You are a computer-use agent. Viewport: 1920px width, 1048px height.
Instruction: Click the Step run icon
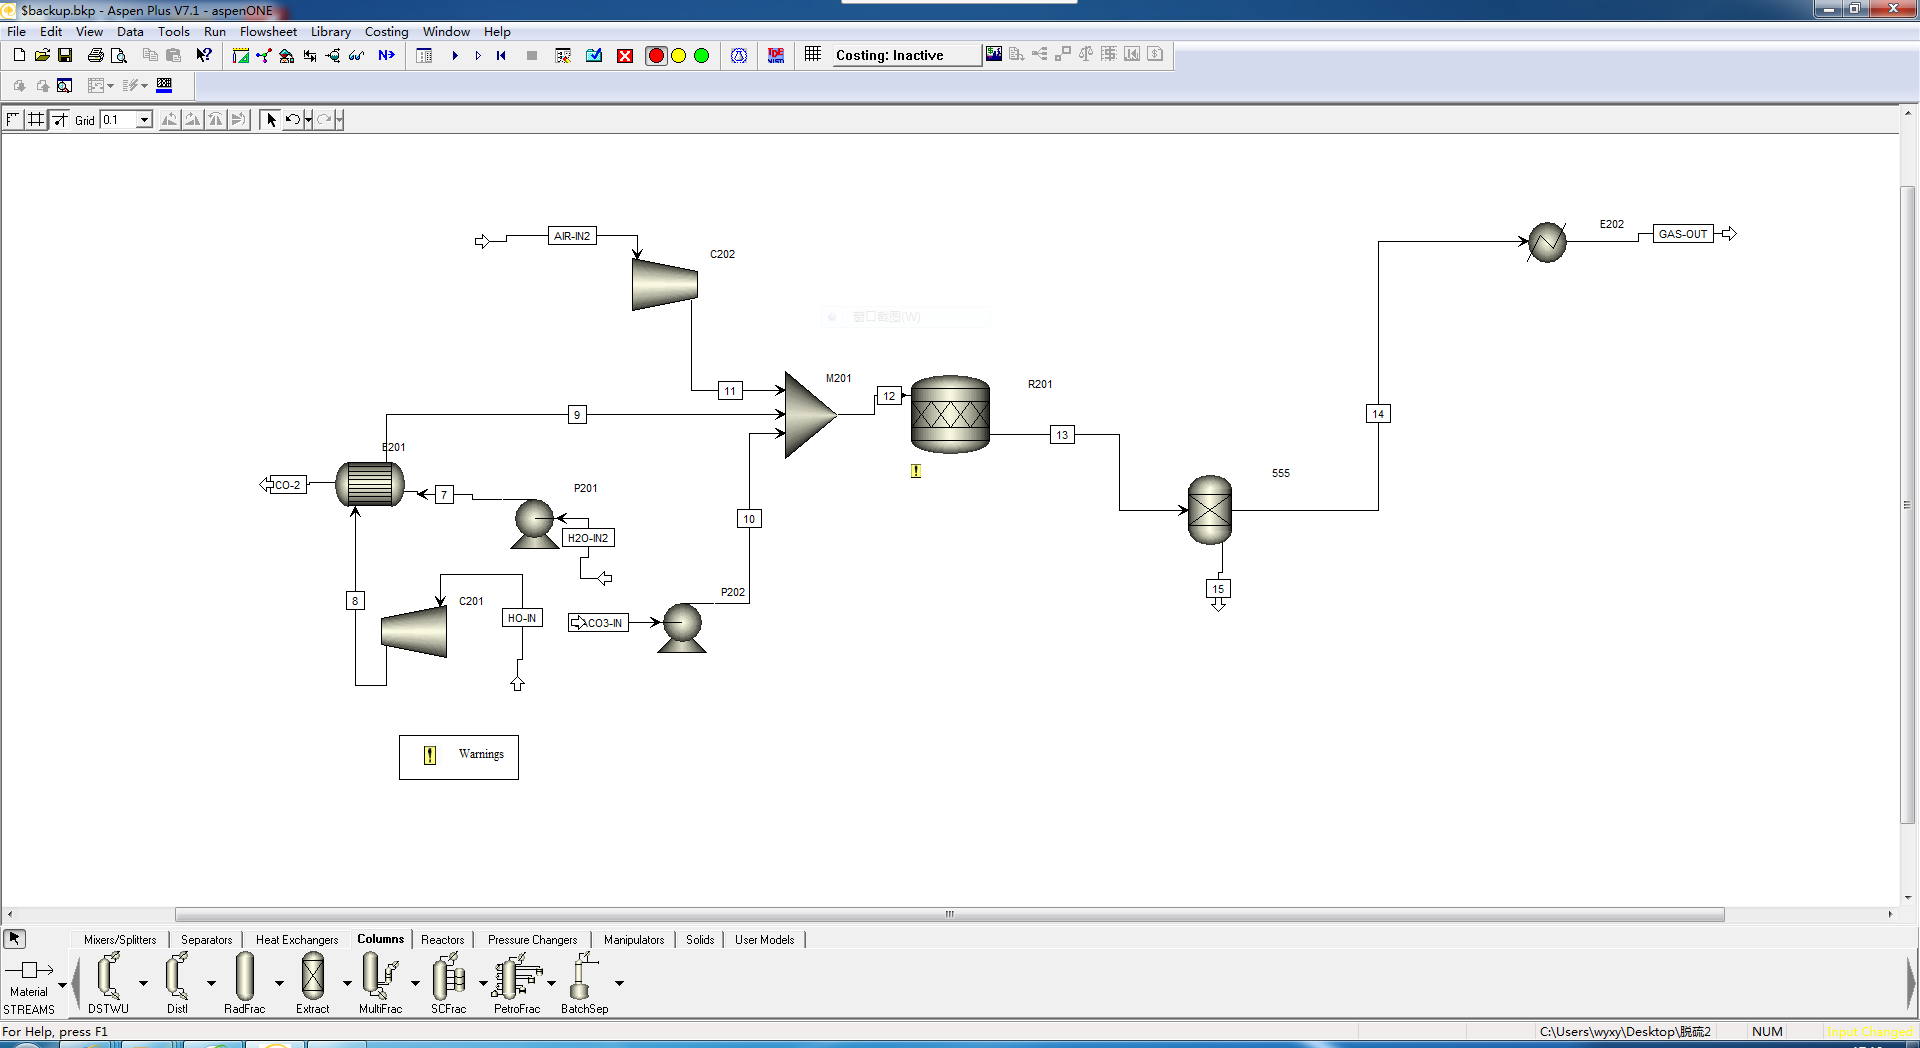coord(478,55)
